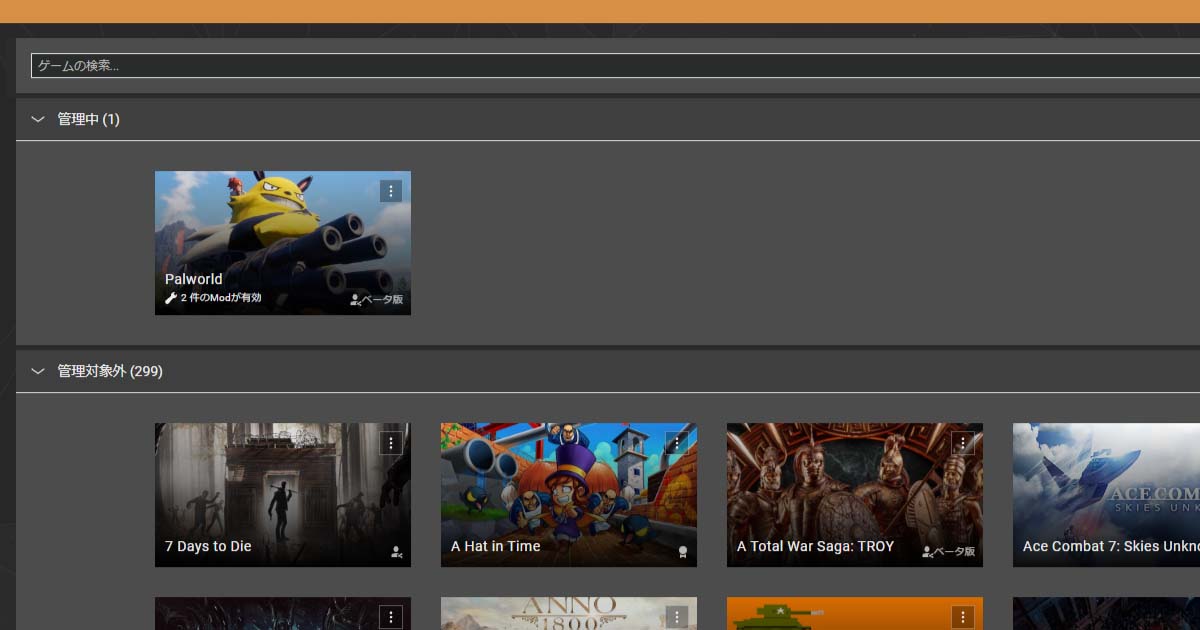
Task: Click the wrench icon on Palworld
Action: pyautogui.click(x=171, y=298)
